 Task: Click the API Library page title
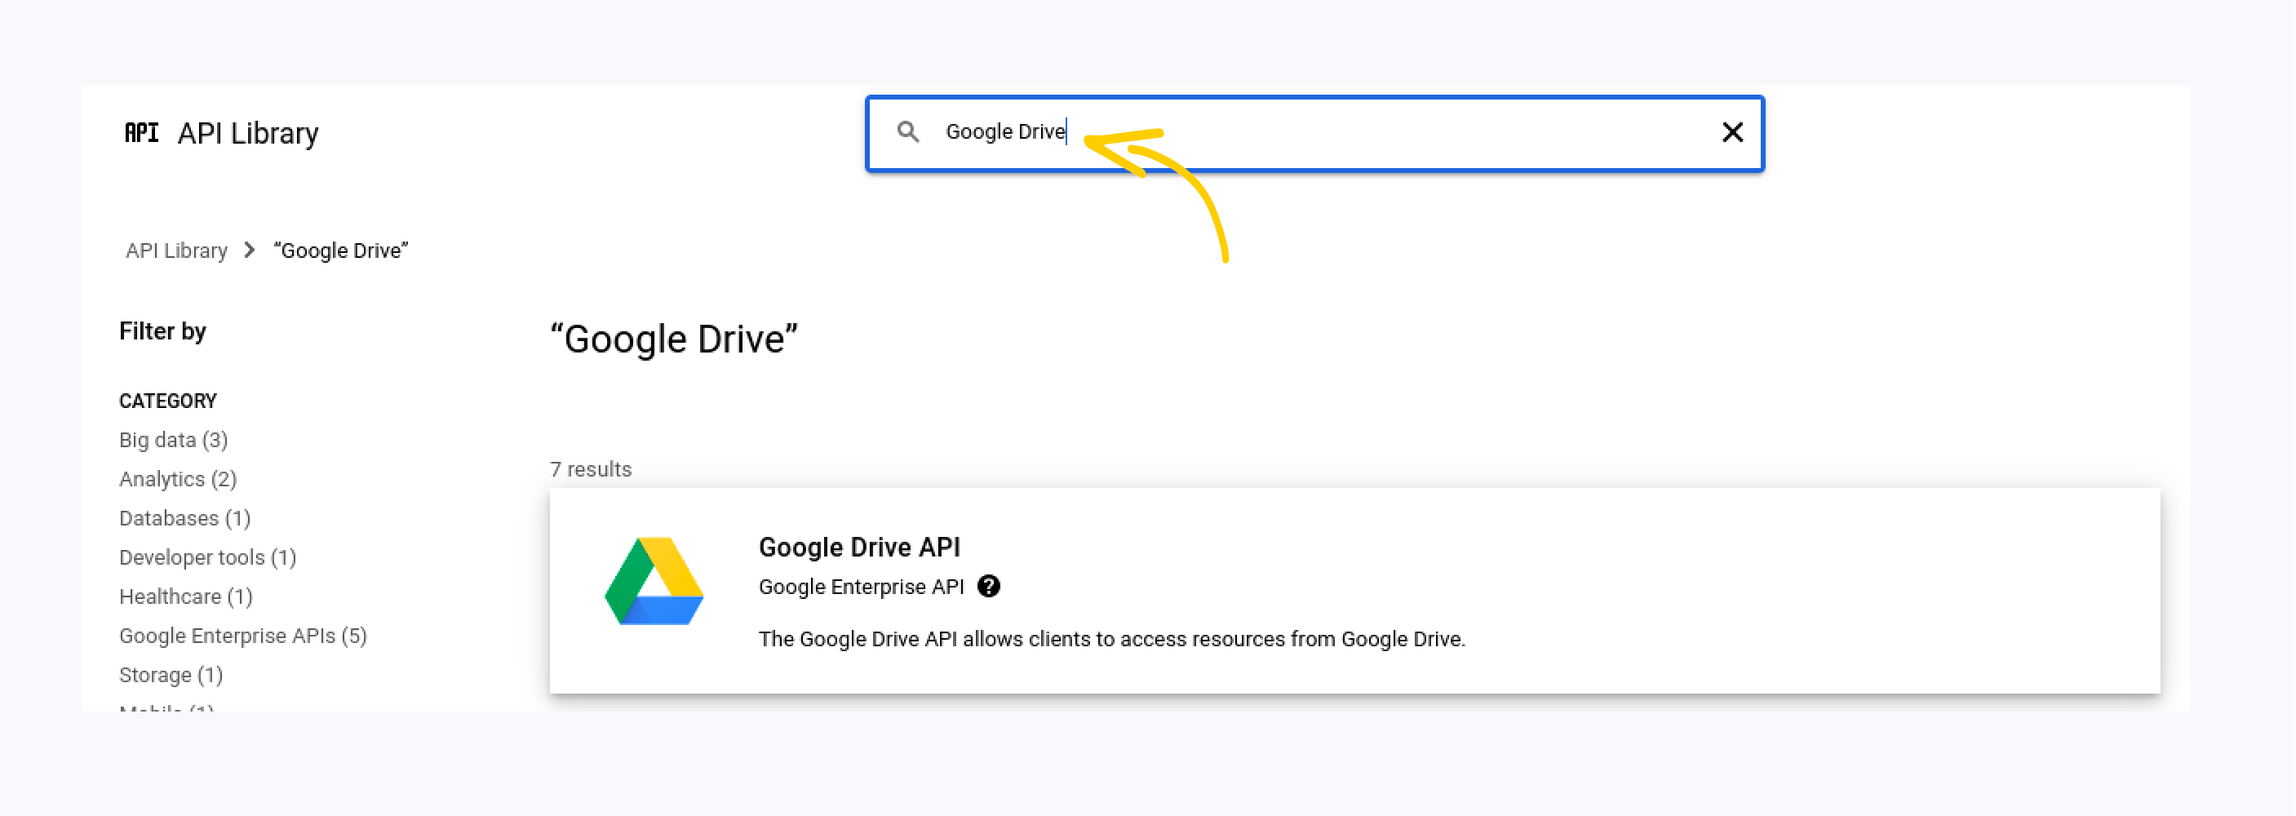click(248, 133)
